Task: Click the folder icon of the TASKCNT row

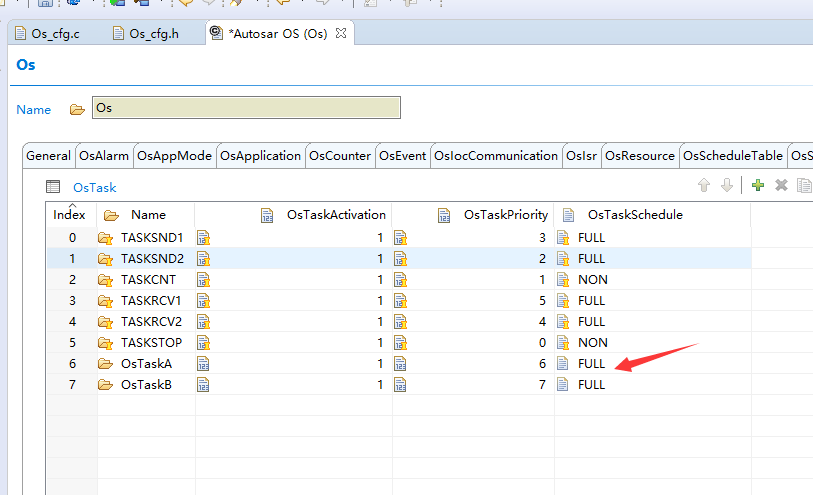Action: click(x=105, y=280)
